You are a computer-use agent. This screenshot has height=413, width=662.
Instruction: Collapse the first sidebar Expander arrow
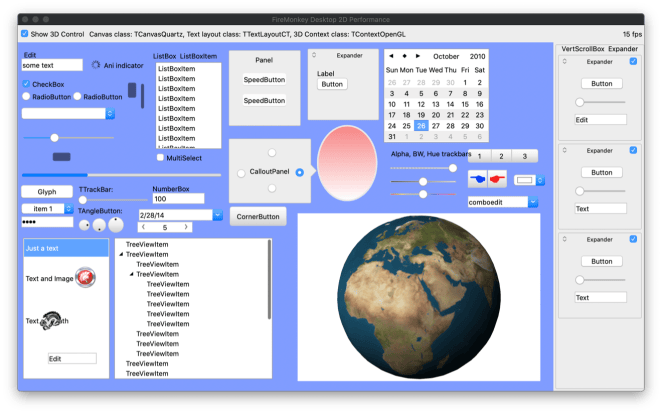tap(564, 61)
